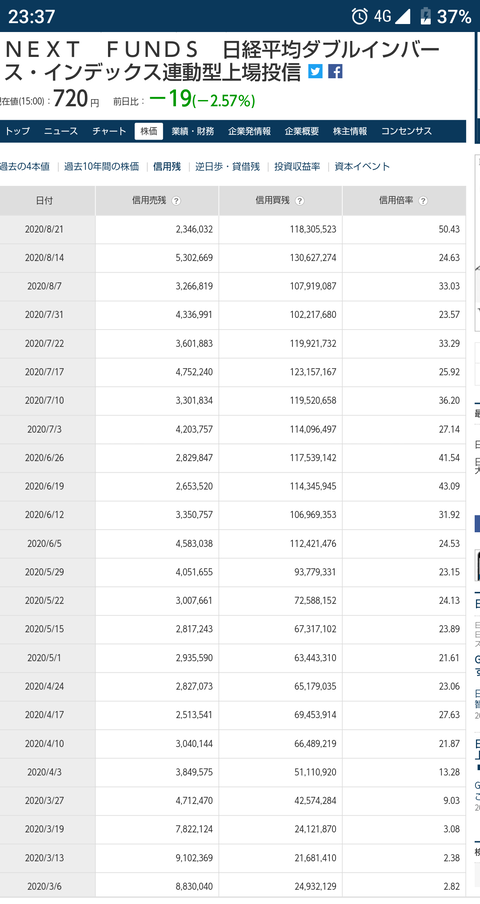
Task: Open 過去10年間の株価 link
Action: [x=101, y=167]
